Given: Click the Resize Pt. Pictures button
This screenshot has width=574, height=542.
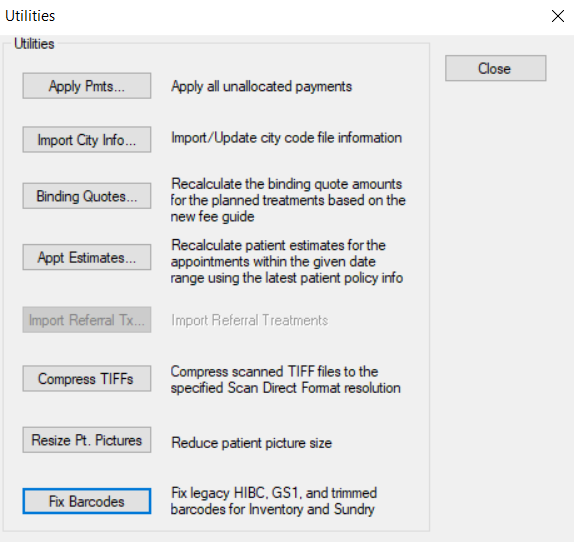Looking at the screenshot, I should point(87,440).
